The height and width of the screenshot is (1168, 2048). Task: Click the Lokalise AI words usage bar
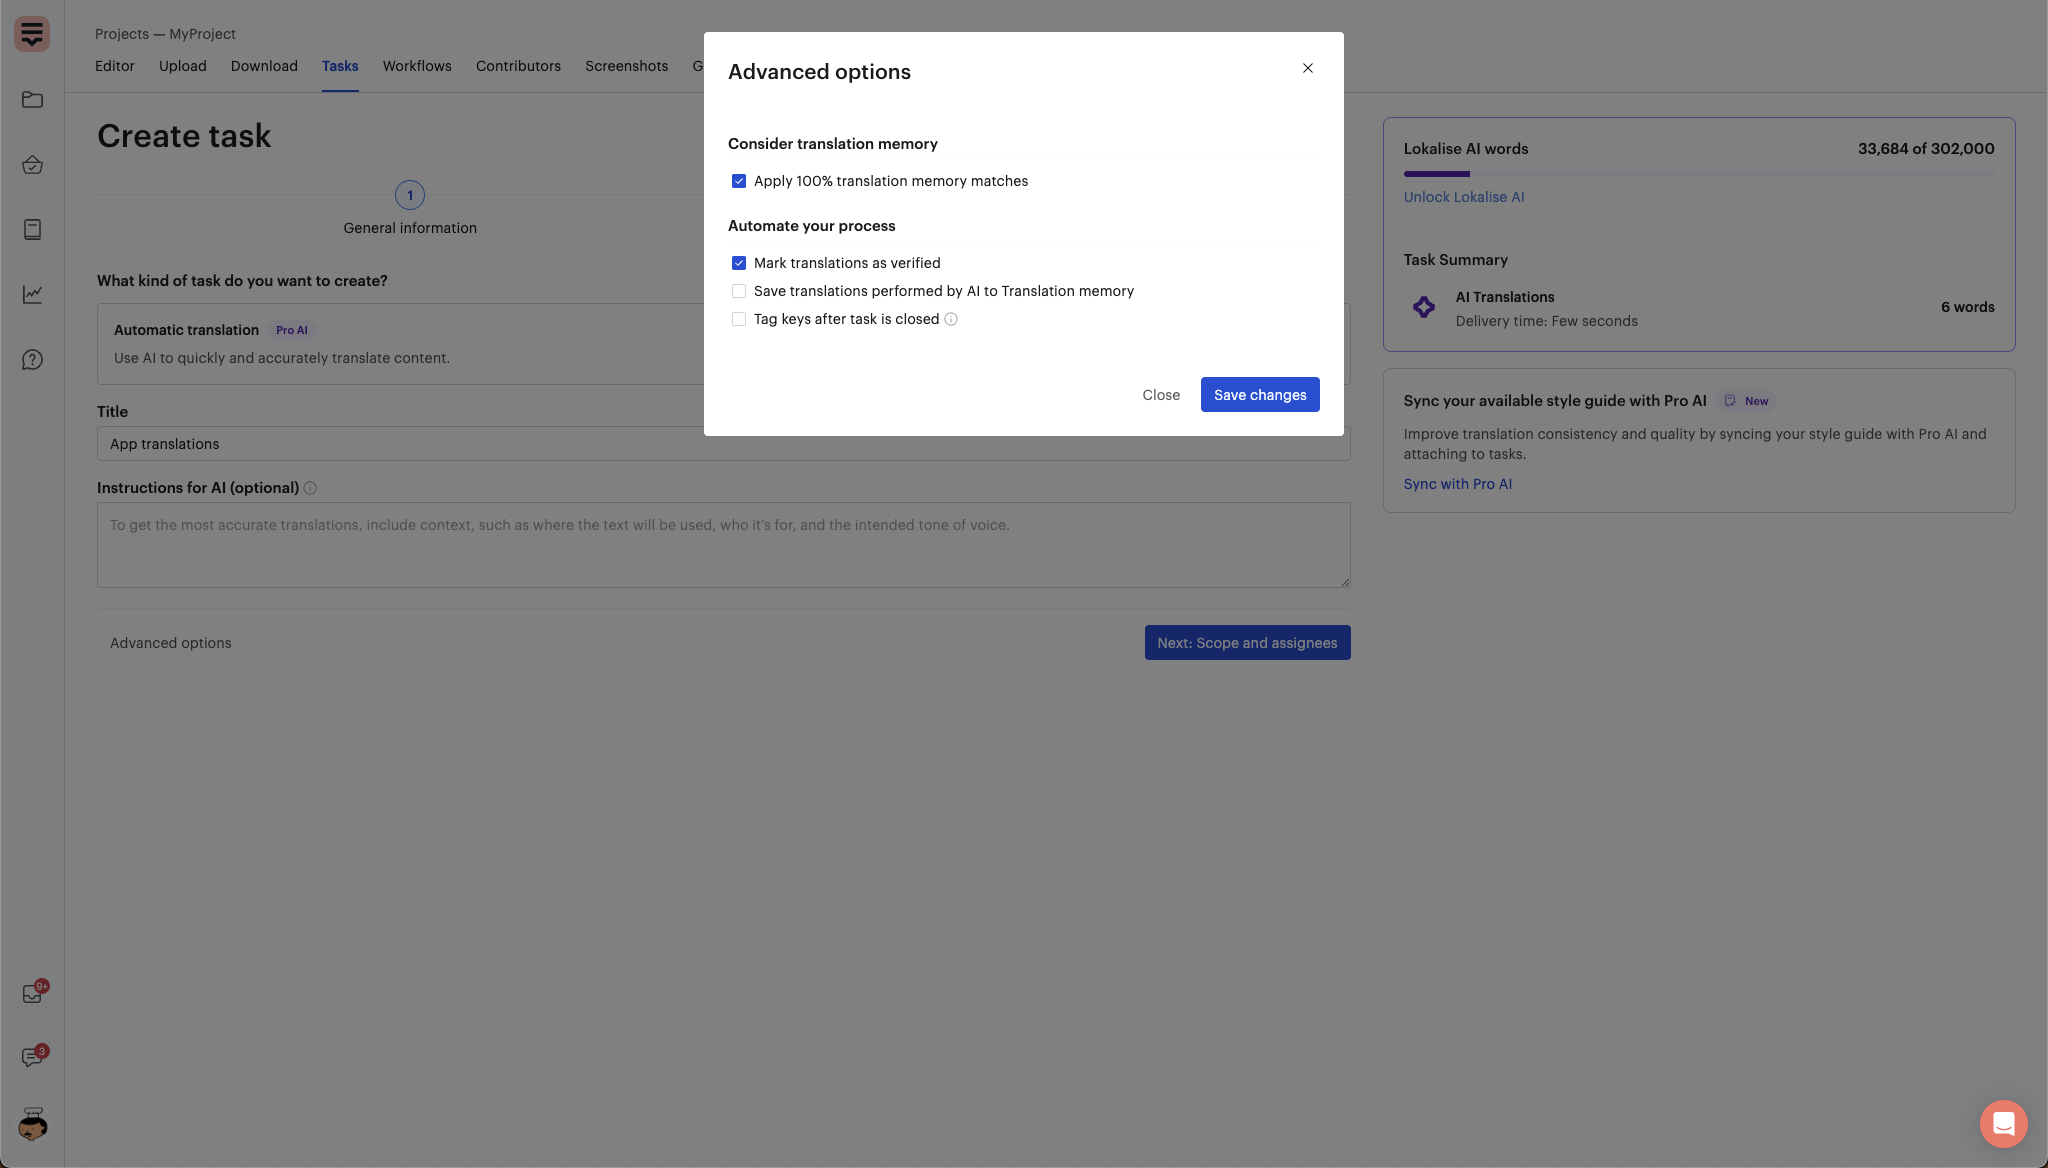(1698, 174)
